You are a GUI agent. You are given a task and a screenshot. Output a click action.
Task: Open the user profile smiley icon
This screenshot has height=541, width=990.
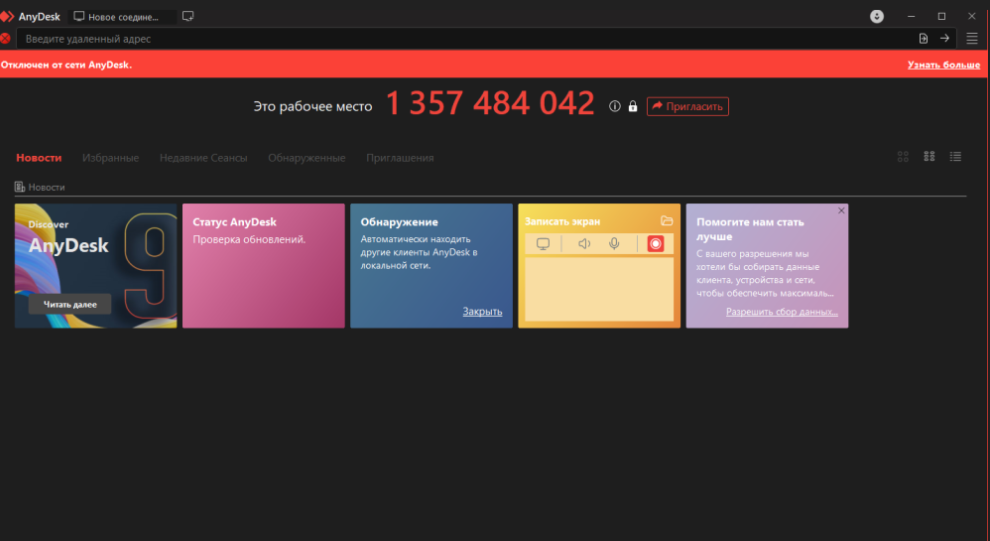pos(876,16)
